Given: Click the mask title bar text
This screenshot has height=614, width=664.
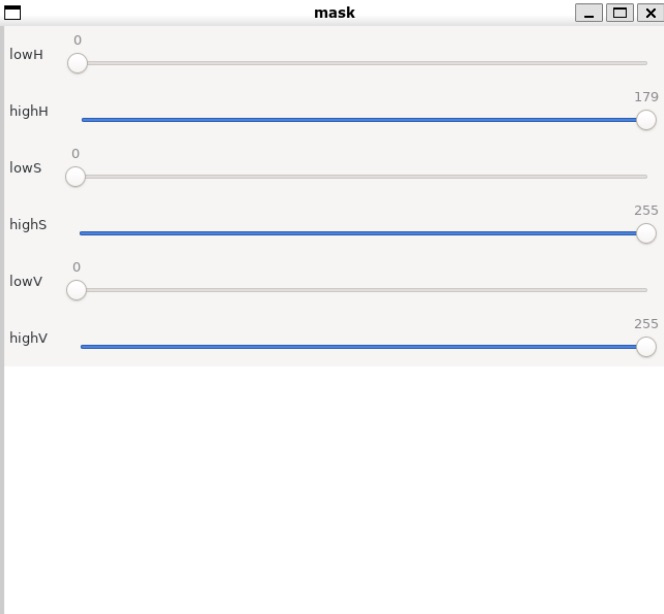Looking at the screenshot, I should [x=335, y=13].
